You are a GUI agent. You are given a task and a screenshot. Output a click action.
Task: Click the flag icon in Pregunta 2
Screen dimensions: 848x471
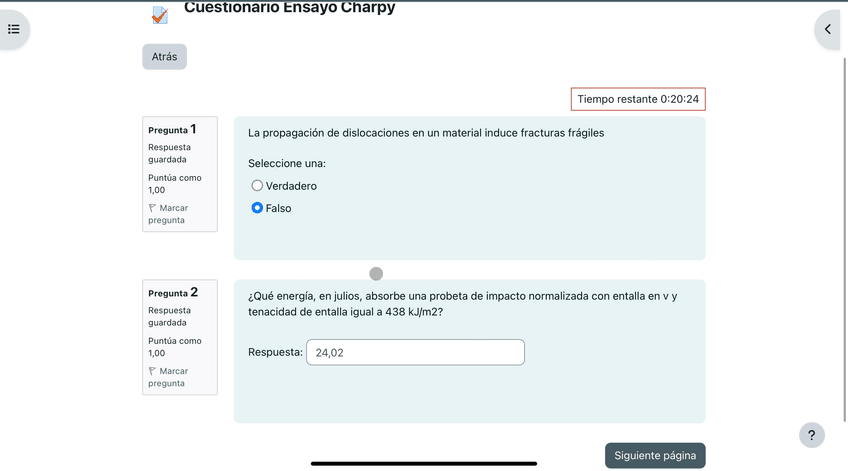click(153, 371)
